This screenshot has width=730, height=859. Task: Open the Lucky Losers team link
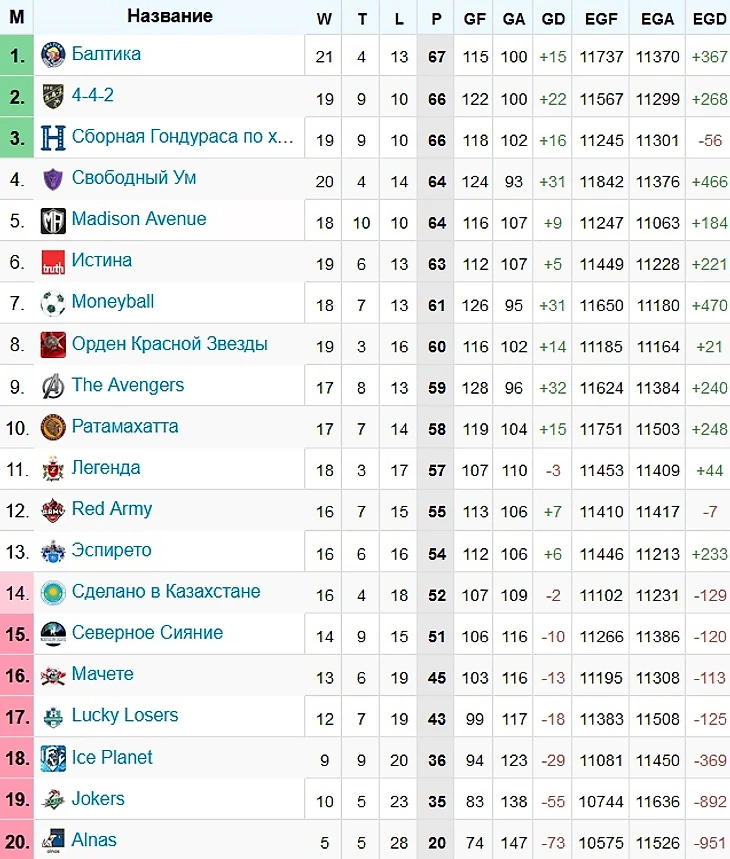click(125, 716)
